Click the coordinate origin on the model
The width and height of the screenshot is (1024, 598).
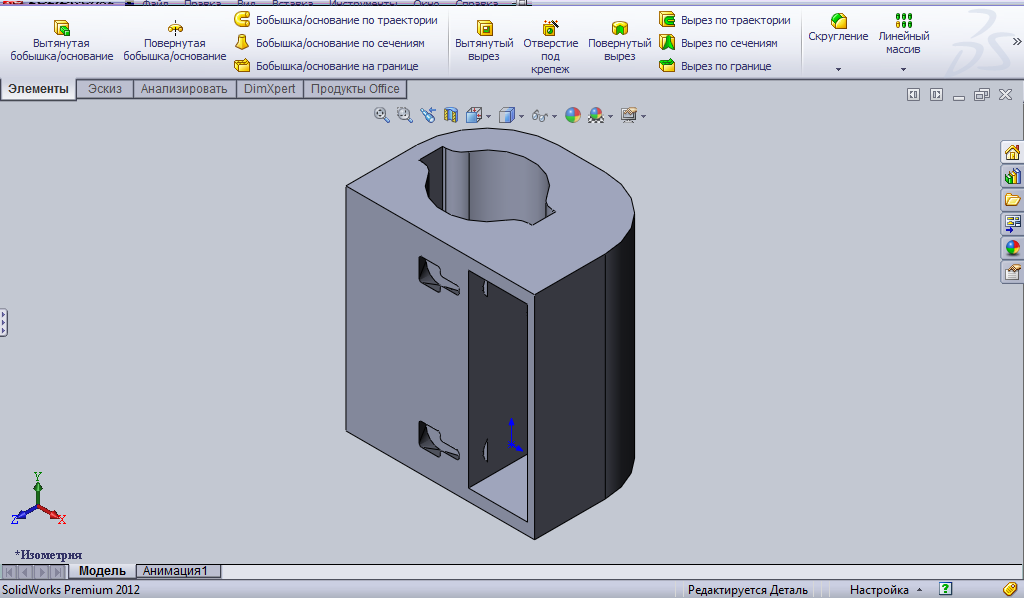(x=512, y=445)
